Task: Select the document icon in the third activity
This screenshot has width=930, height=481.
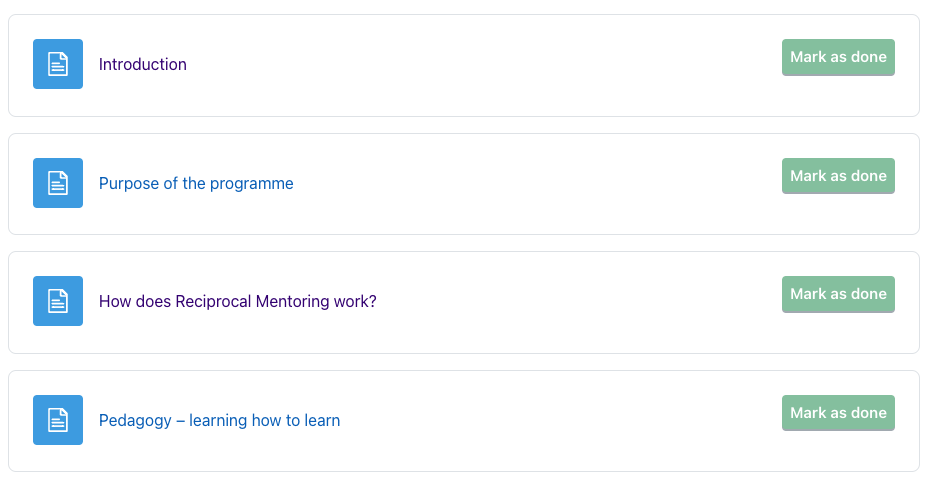Action: point(58,301)
